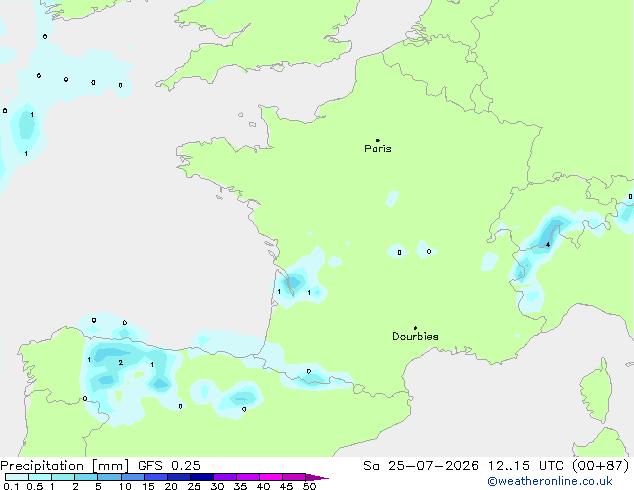Click the Paris city dot marker
Viewport: 634px width, 490px height.
coord(378,140)
